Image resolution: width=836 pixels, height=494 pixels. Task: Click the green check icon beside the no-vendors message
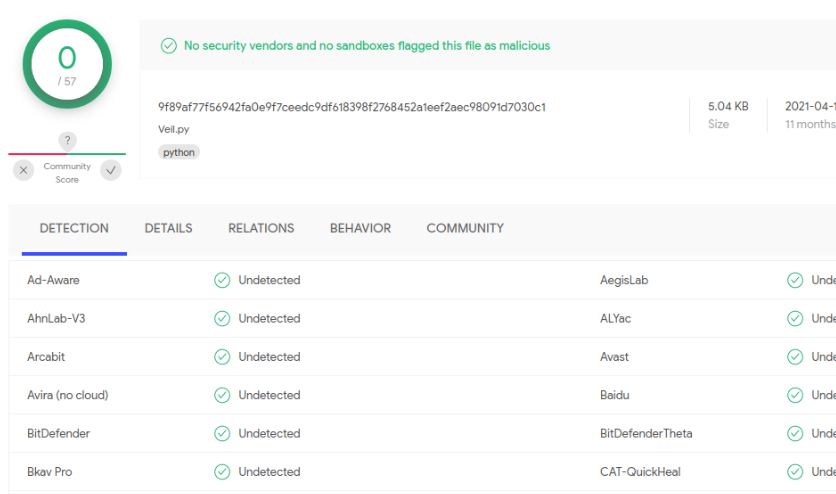(x=169, y=46)
